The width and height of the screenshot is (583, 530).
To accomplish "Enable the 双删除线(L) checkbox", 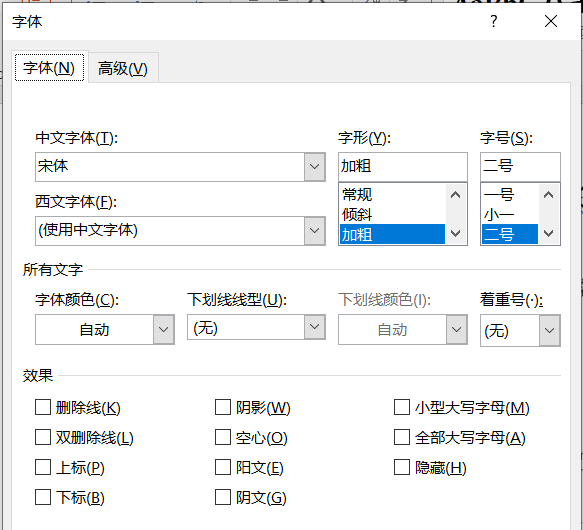I will tap(43, 437).
